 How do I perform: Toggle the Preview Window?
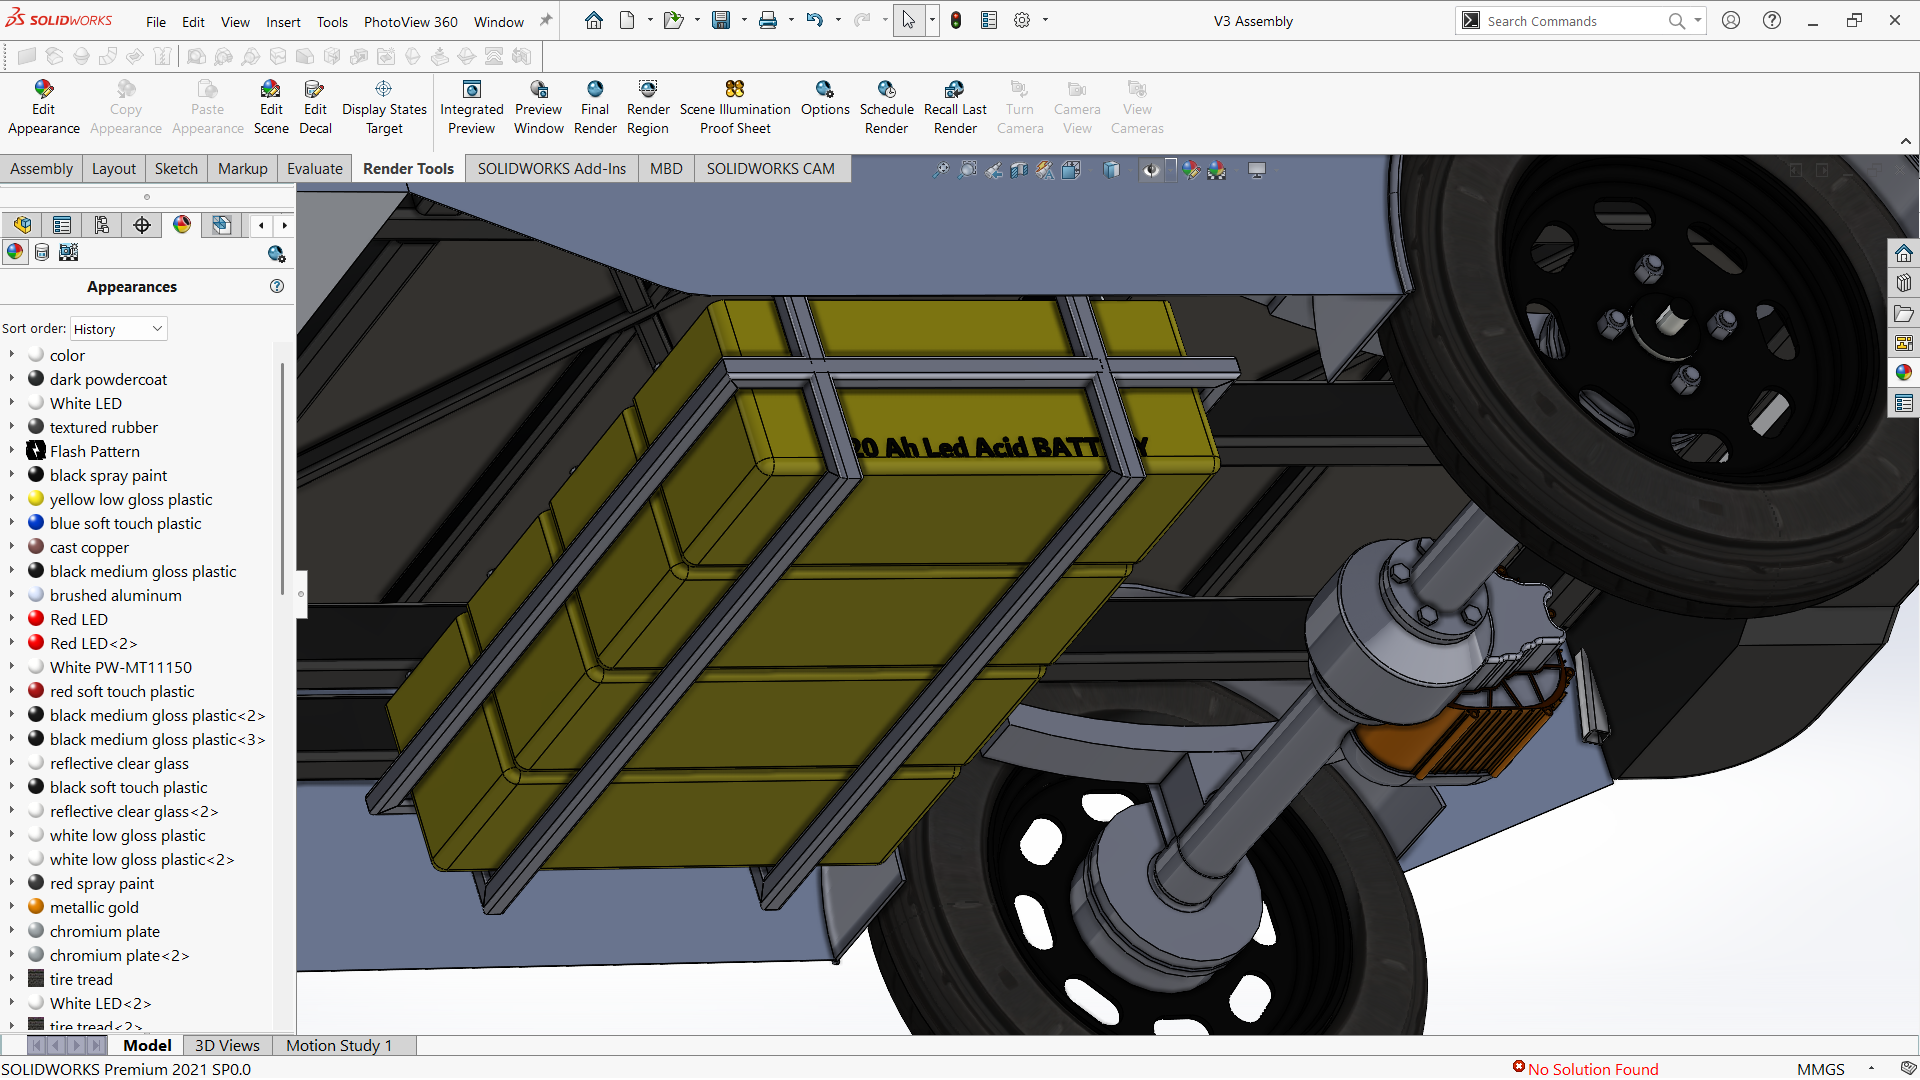pos(539,107)
